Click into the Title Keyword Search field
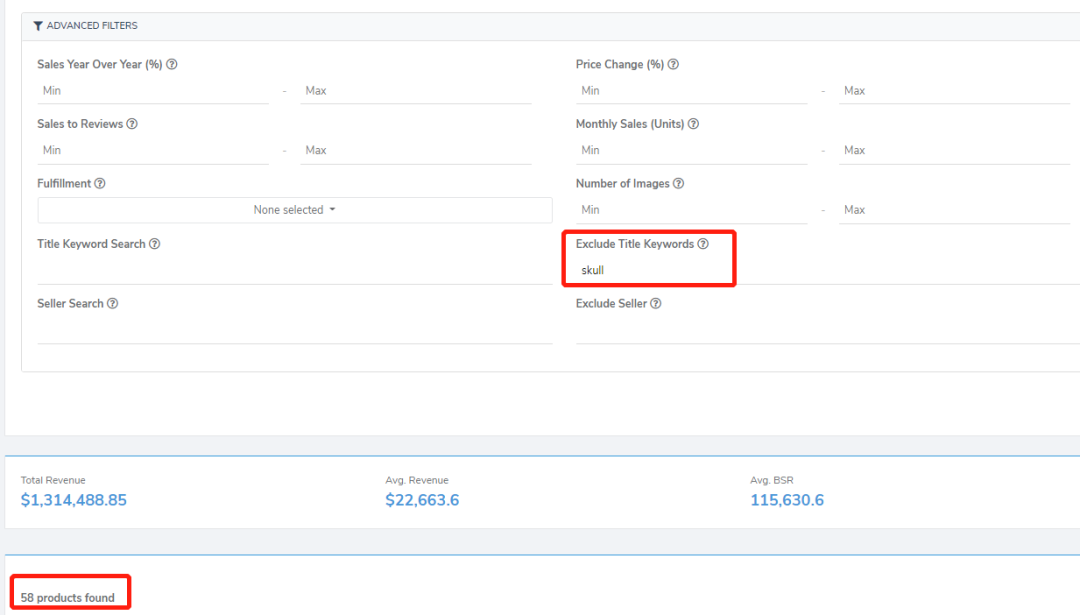 coord(294,271)
